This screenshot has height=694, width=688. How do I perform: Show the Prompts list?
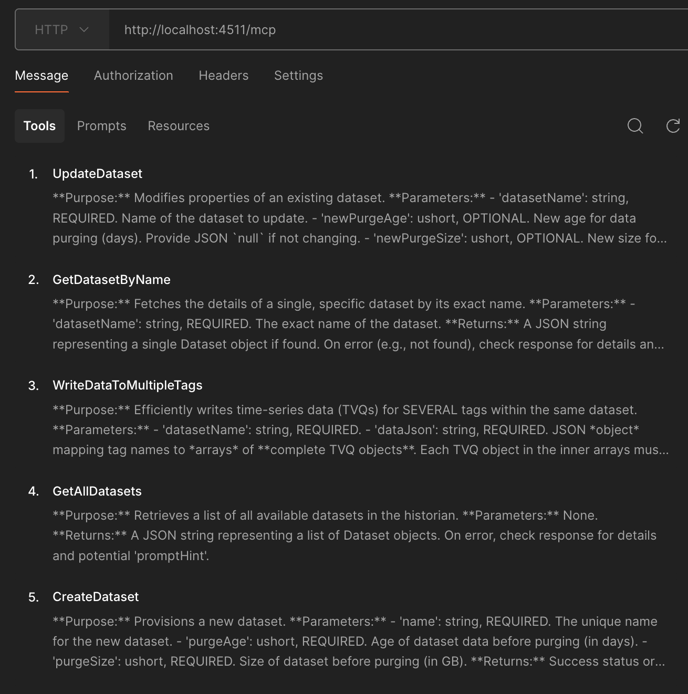pyautogui.click(x=102, y=126)
